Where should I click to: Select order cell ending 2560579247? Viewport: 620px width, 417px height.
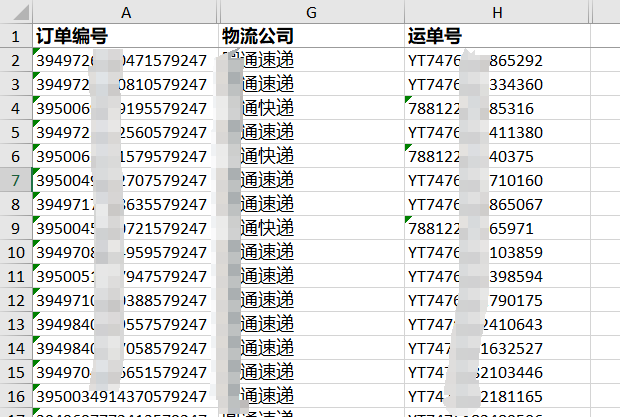[x=125, y=132]
